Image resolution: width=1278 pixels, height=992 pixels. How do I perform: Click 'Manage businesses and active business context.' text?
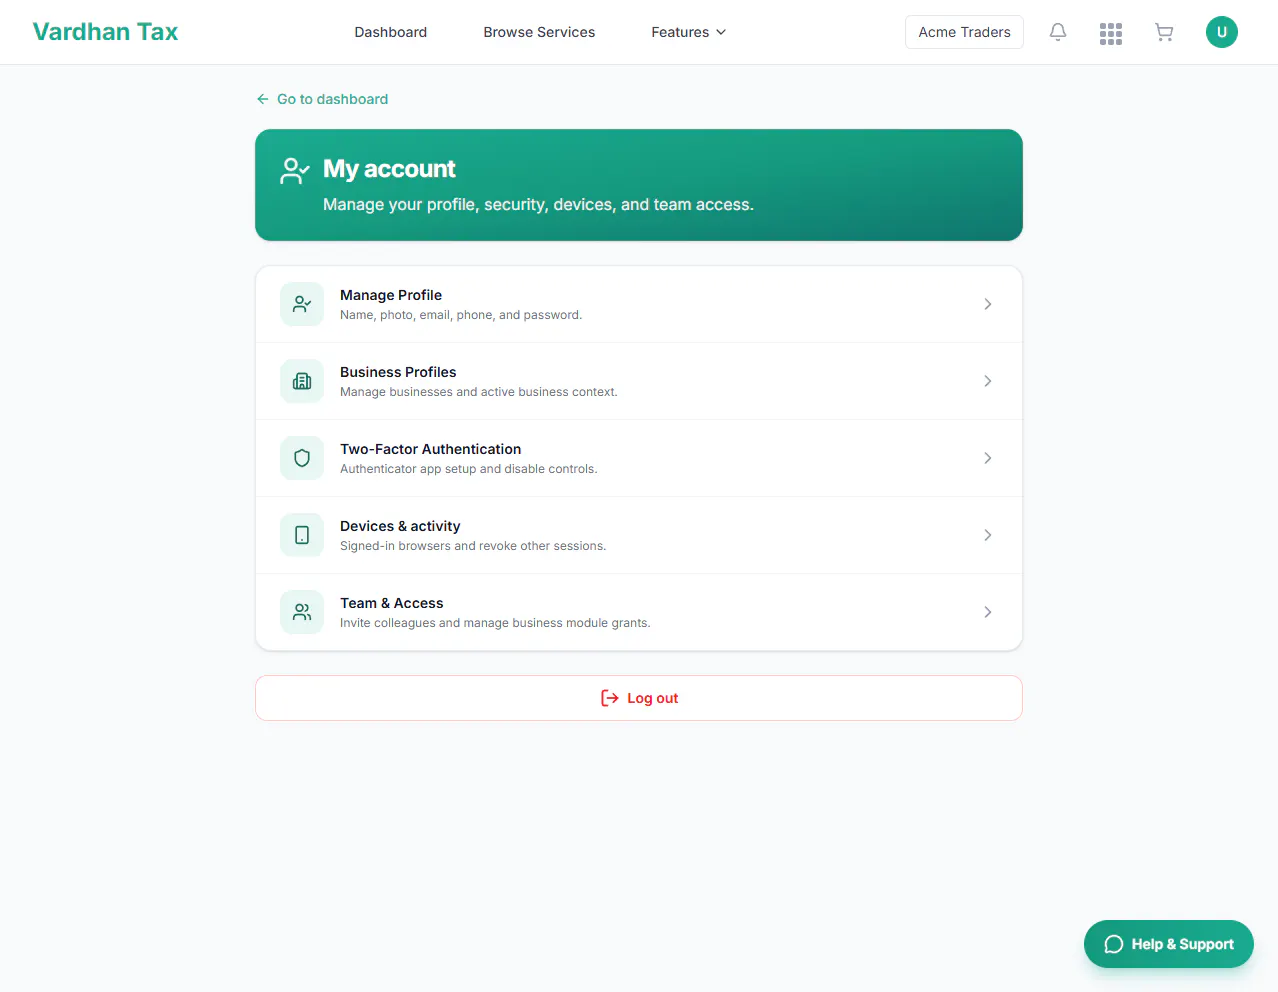[x=479, y=392]
